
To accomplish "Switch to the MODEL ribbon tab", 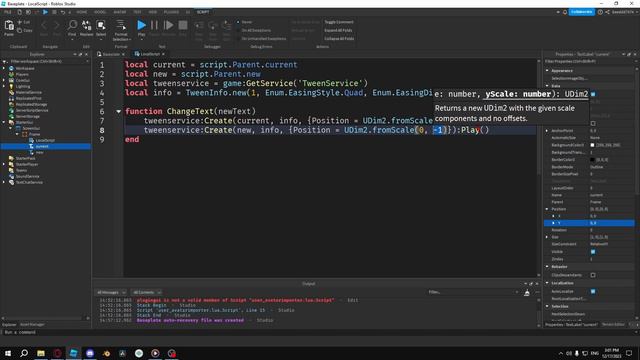I will pyautogui.click(x=100, y=12).
